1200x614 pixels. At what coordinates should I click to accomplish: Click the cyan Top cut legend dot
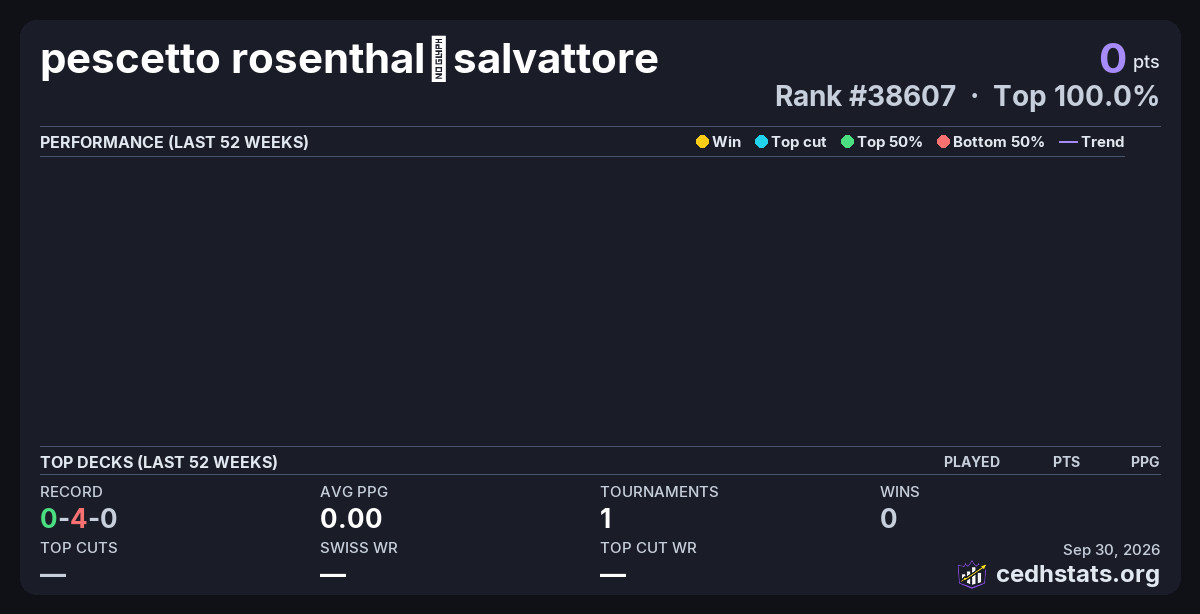coord(761,142)
